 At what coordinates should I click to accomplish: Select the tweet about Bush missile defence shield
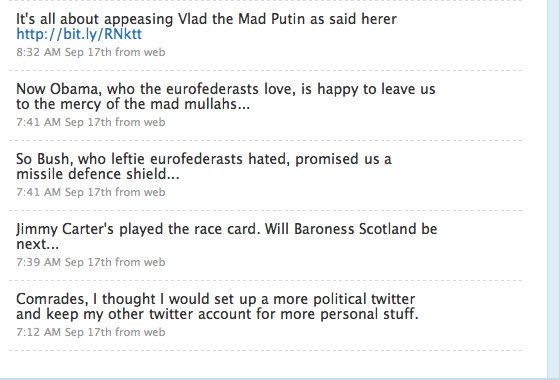click(204, 166)
